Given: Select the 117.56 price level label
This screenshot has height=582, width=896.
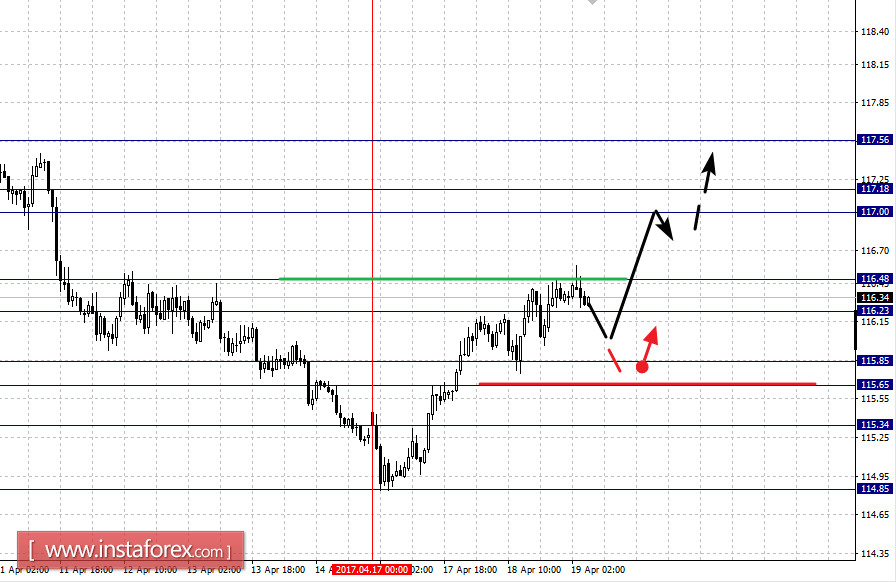Looking at the screenshot, I should coord(875,140).
